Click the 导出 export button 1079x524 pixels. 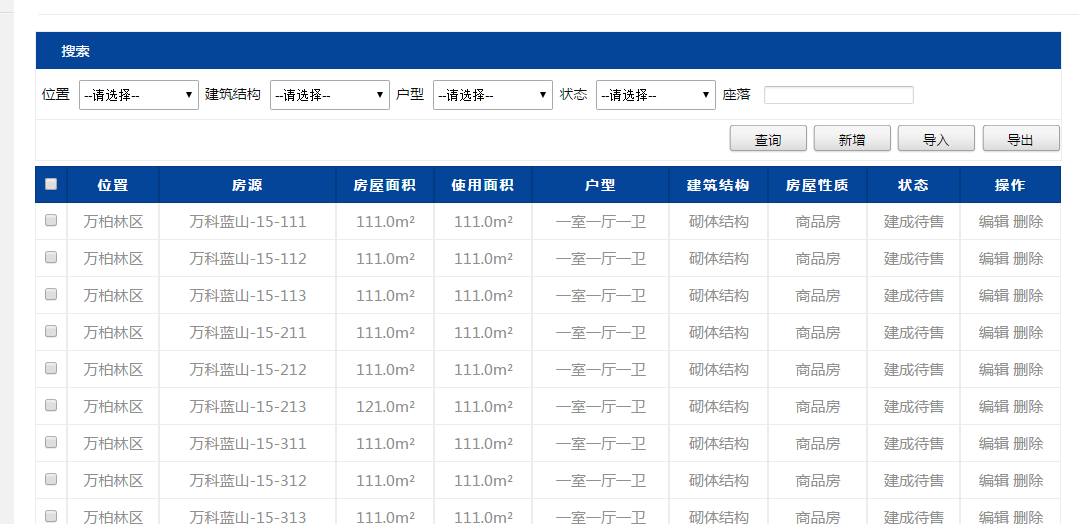click(x=1021, y=138)
